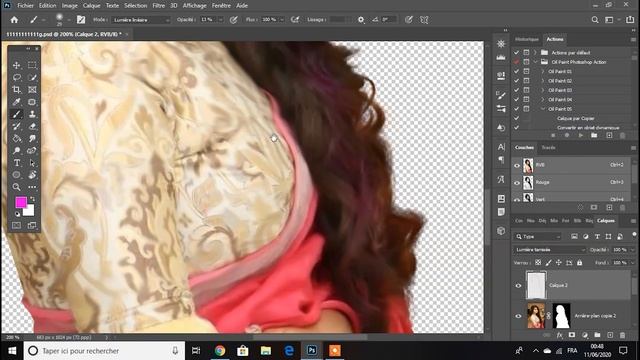Select the Zoom magnifier tool
The height and width of the screenshot is (360, 640).
[16, 187]
